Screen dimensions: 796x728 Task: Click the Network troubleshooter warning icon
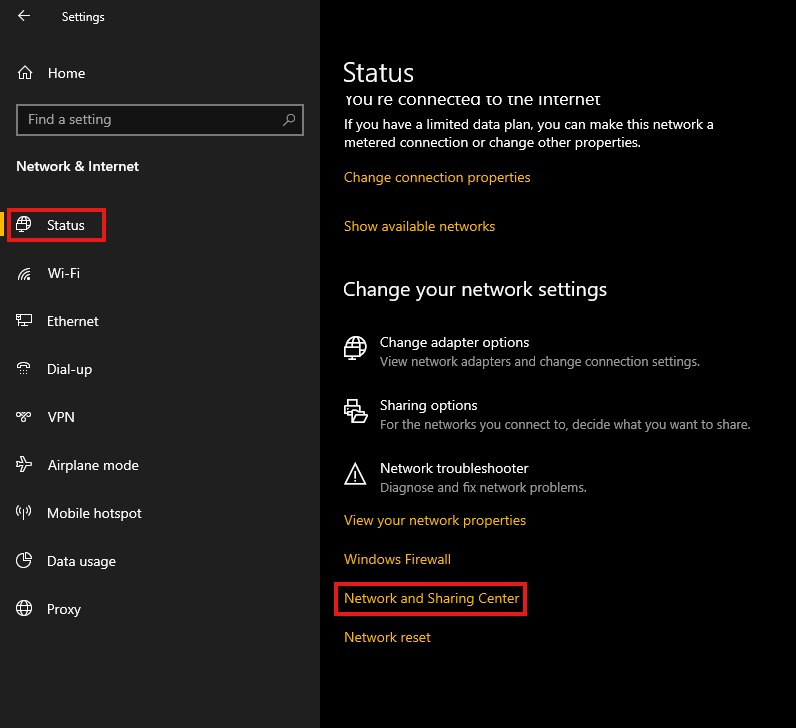355,474
